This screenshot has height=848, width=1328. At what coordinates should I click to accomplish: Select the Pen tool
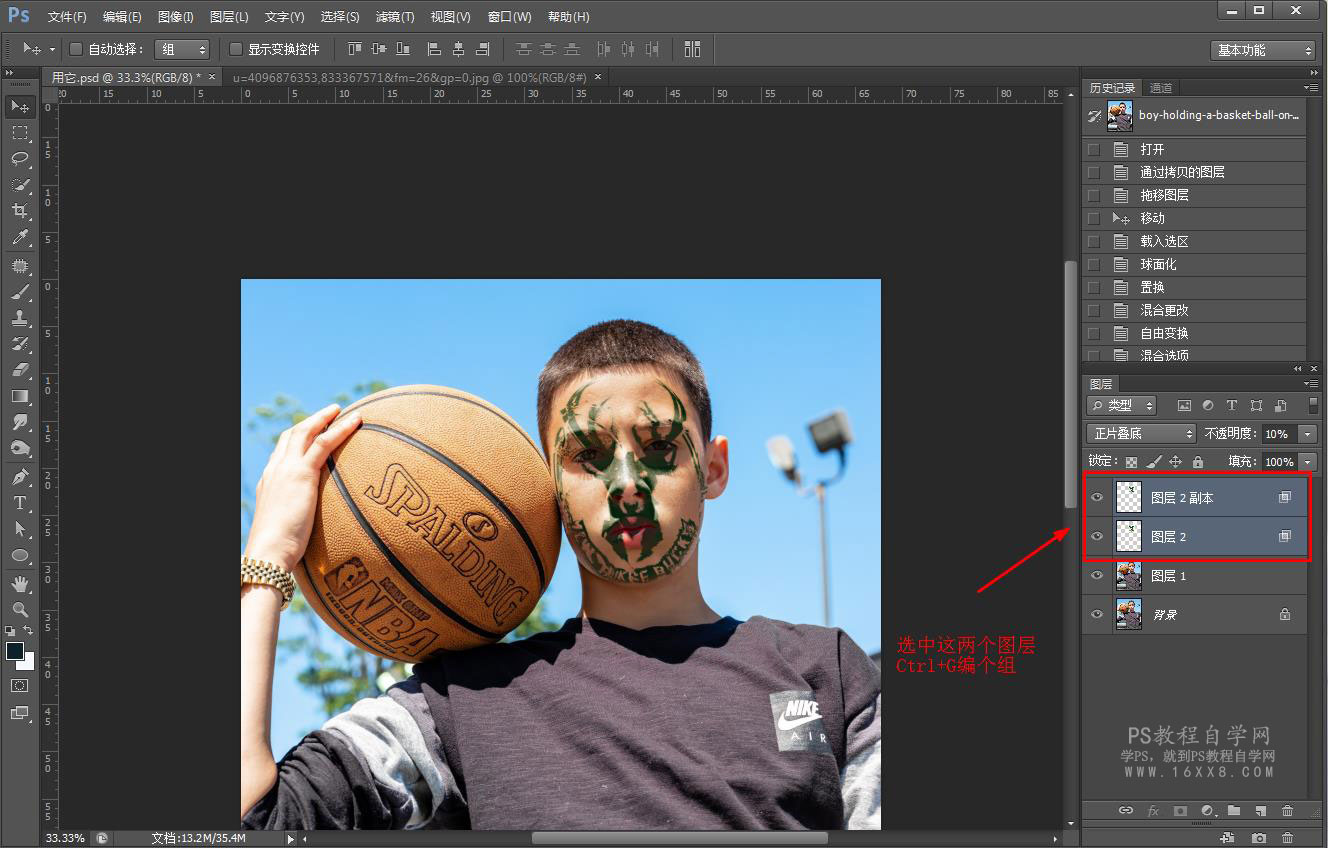point(20,476)
